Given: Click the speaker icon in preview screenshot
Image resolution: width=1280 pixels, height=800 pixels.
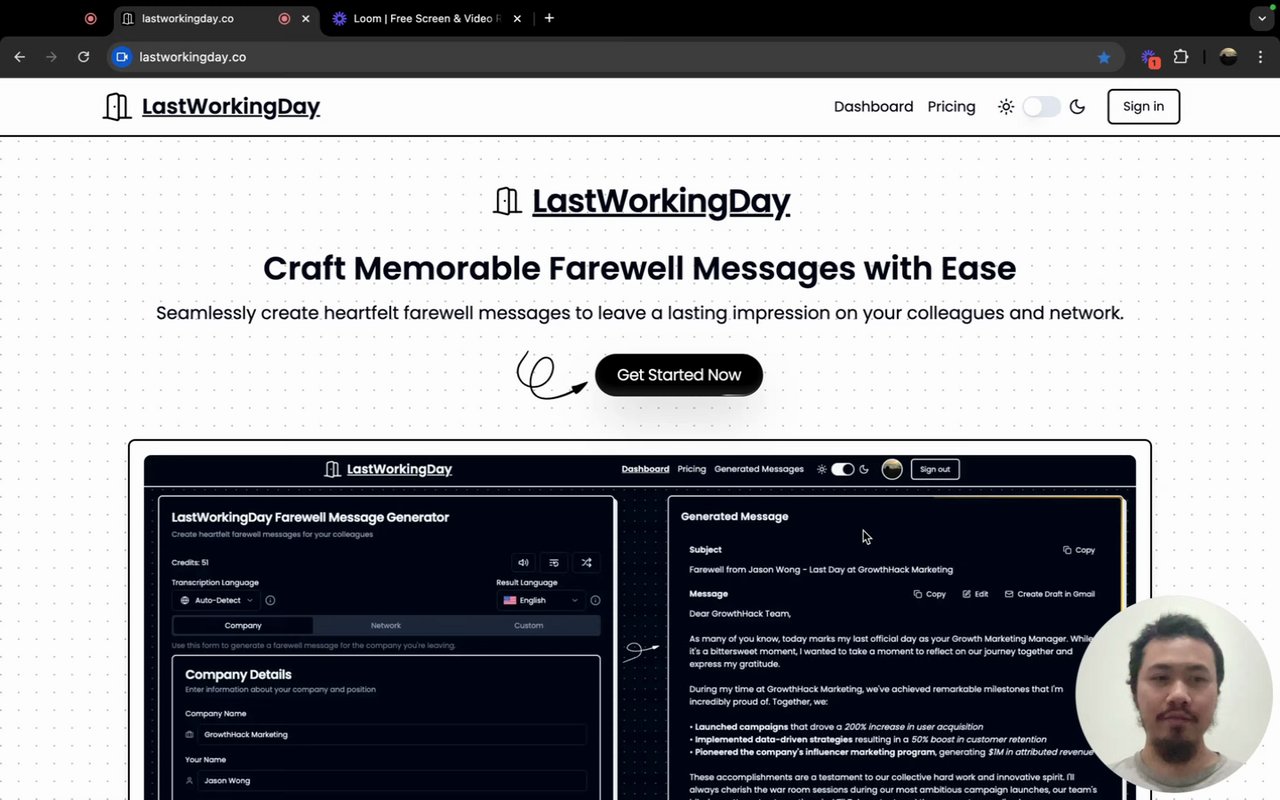Looking at the screenshot, I should 523,562.
